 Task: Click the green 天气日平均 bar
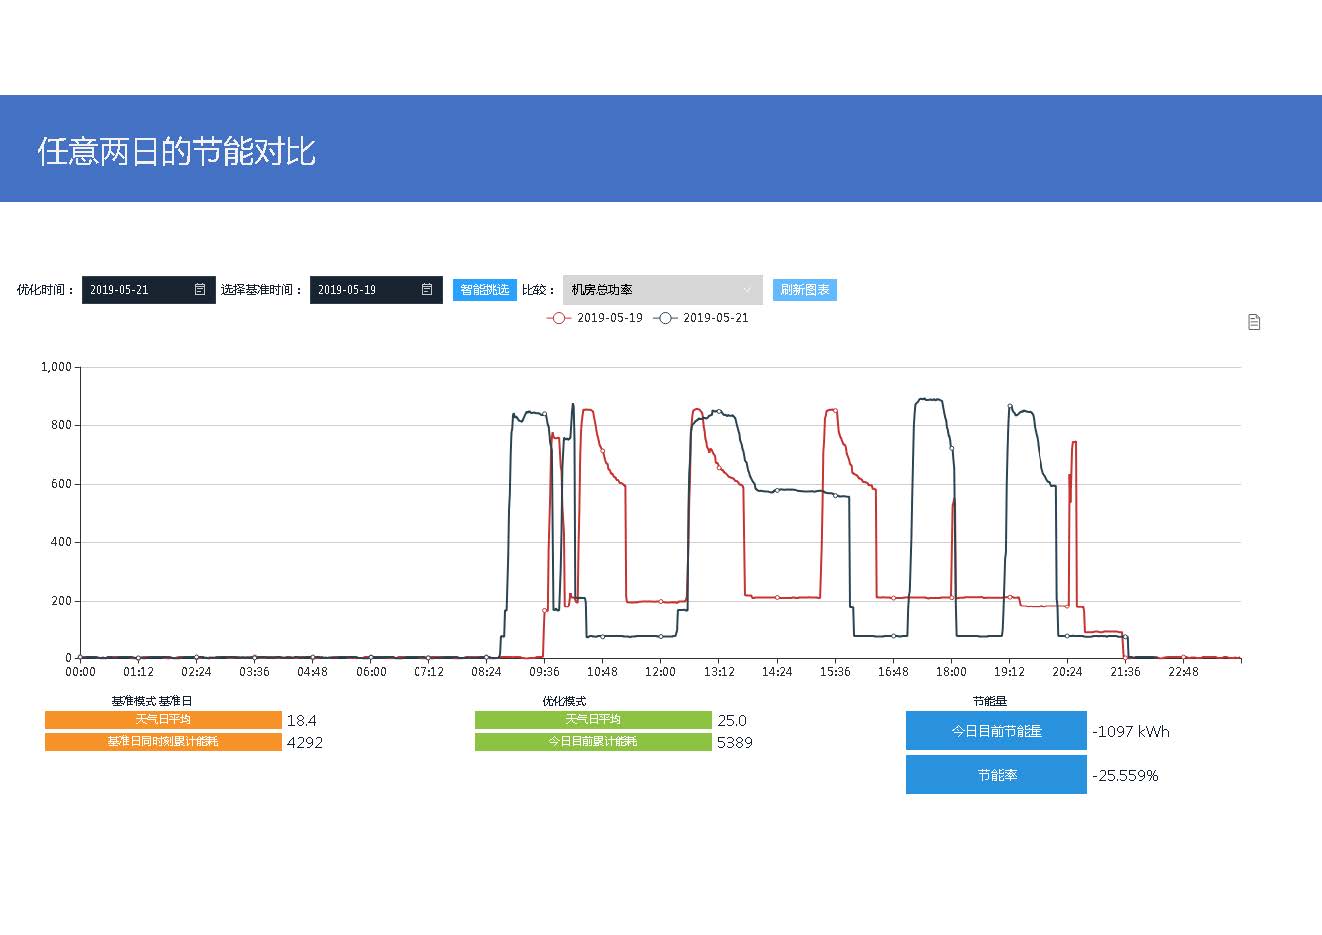593,720
